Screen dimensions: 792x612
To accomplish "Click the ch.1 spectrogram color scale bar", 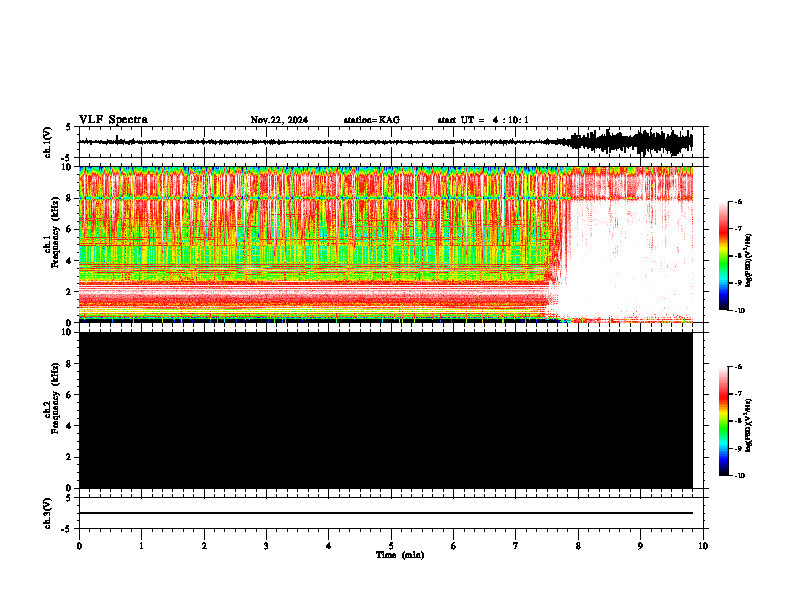I will coord(724,256).
